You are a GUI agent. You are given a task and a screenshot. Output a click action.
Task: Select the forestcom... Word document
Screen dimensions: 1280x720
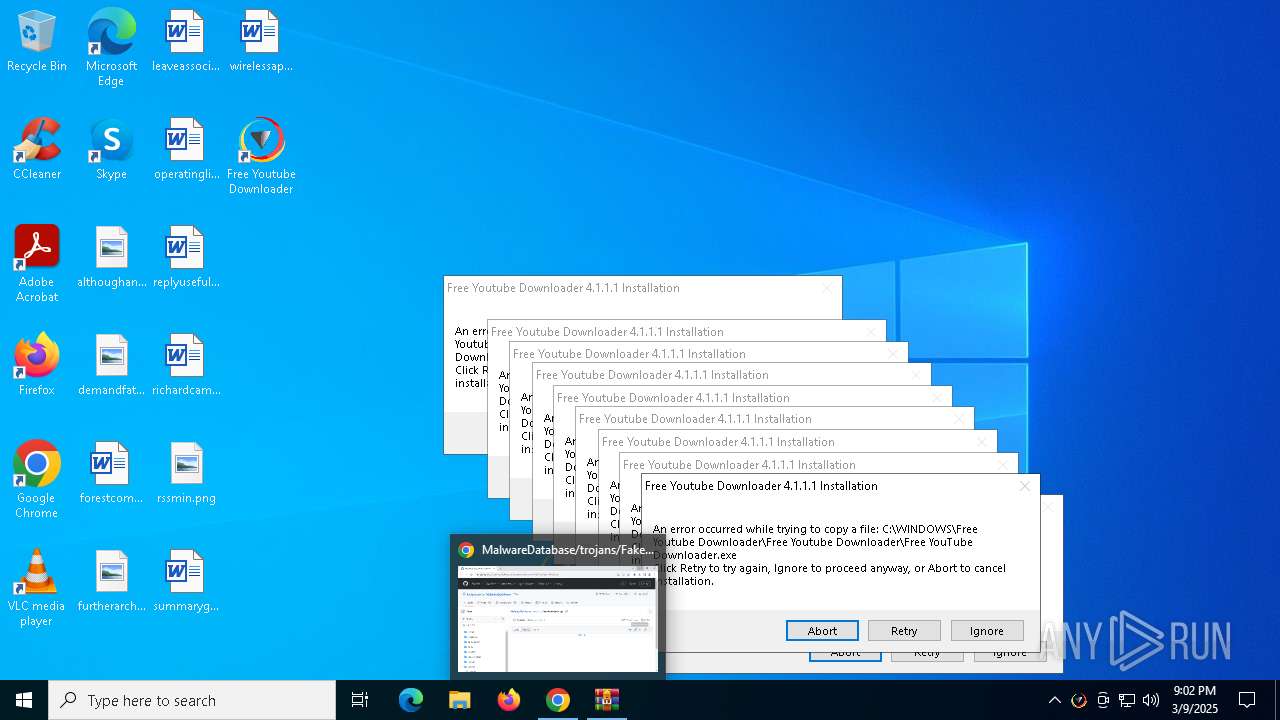tap(111, 473)
